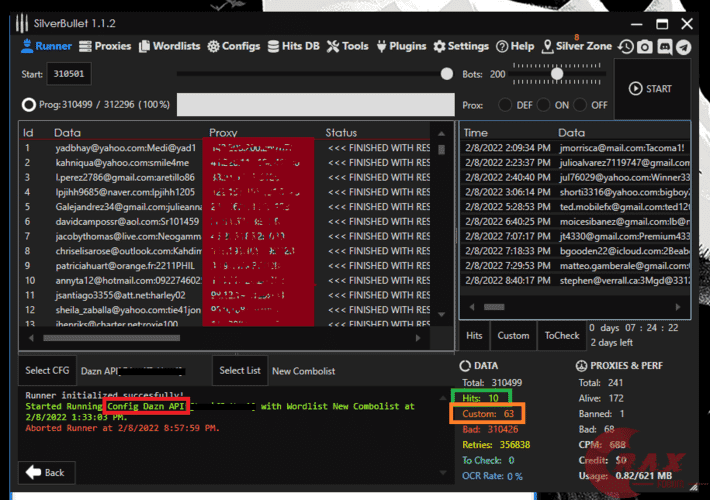The width and height of the screenshot is (710, 500).
Task: Open the Proxies tab
Action: click(105, 46)
